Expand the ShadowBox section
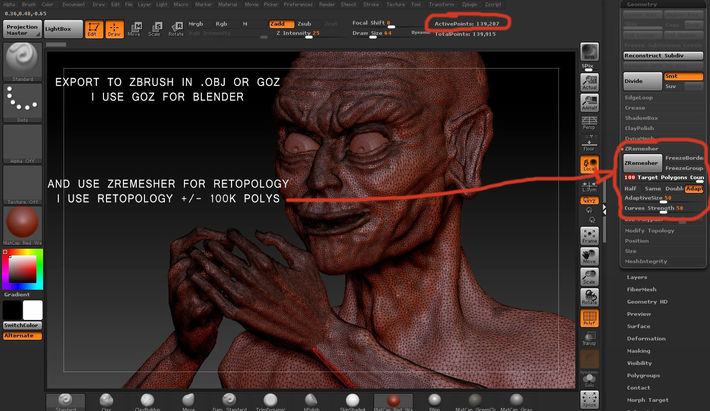 pyautogui.click(x=642, y=117)
